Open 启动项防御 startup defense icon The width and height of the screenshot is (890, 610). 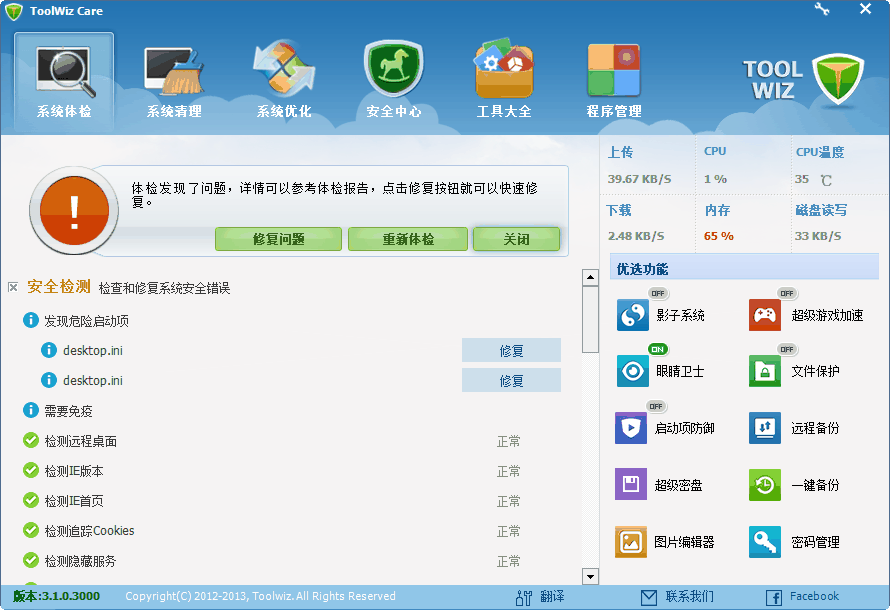tap(631, 428)
